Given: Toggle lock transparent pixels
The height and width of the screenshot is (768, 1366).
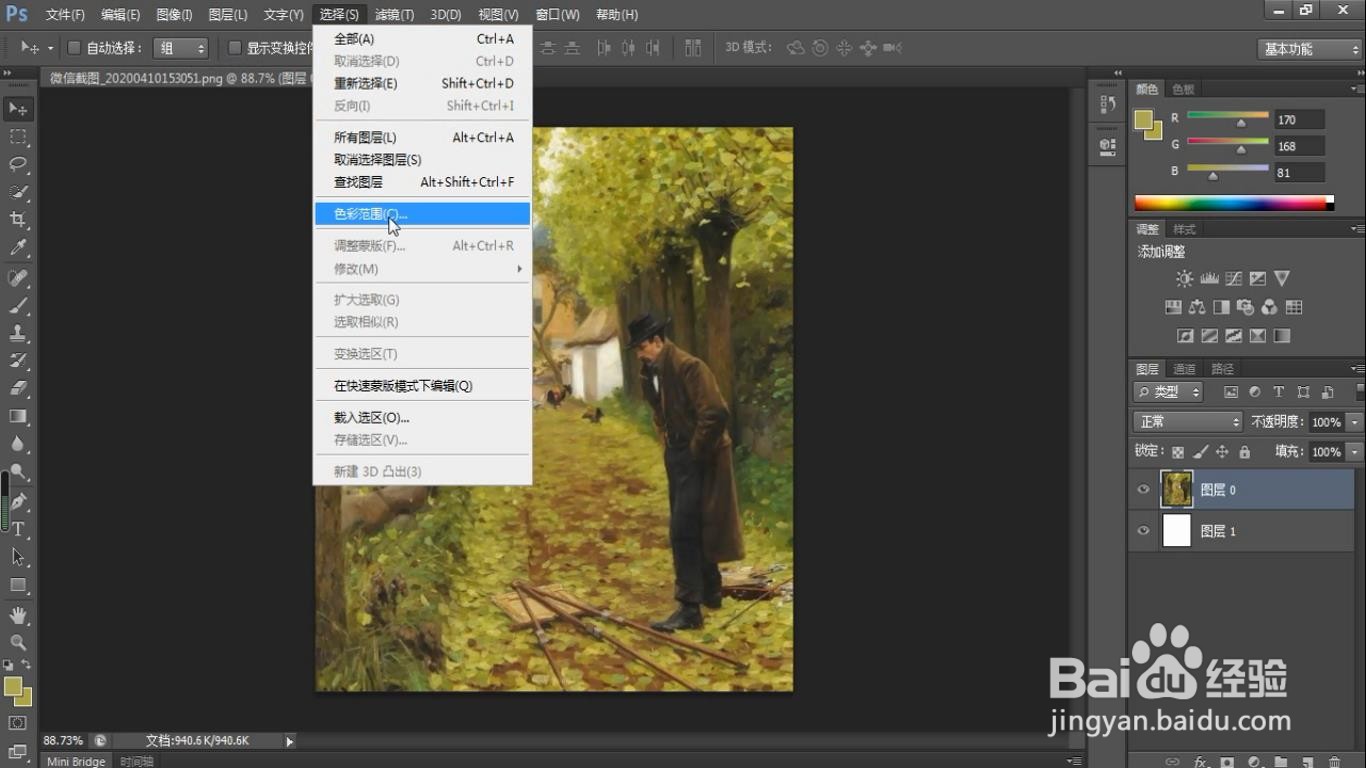Looking at the screenshot, I should 1178,452.
